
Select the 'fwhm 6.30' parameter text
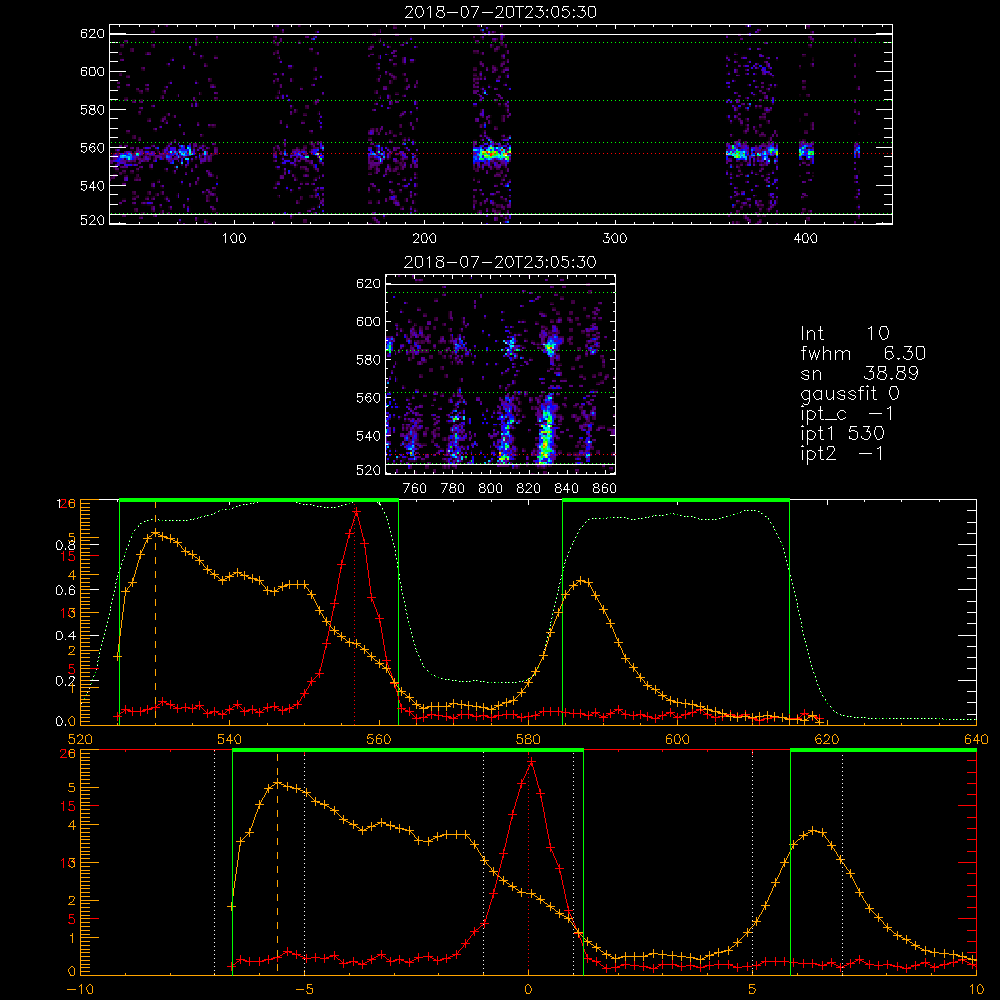863,353
